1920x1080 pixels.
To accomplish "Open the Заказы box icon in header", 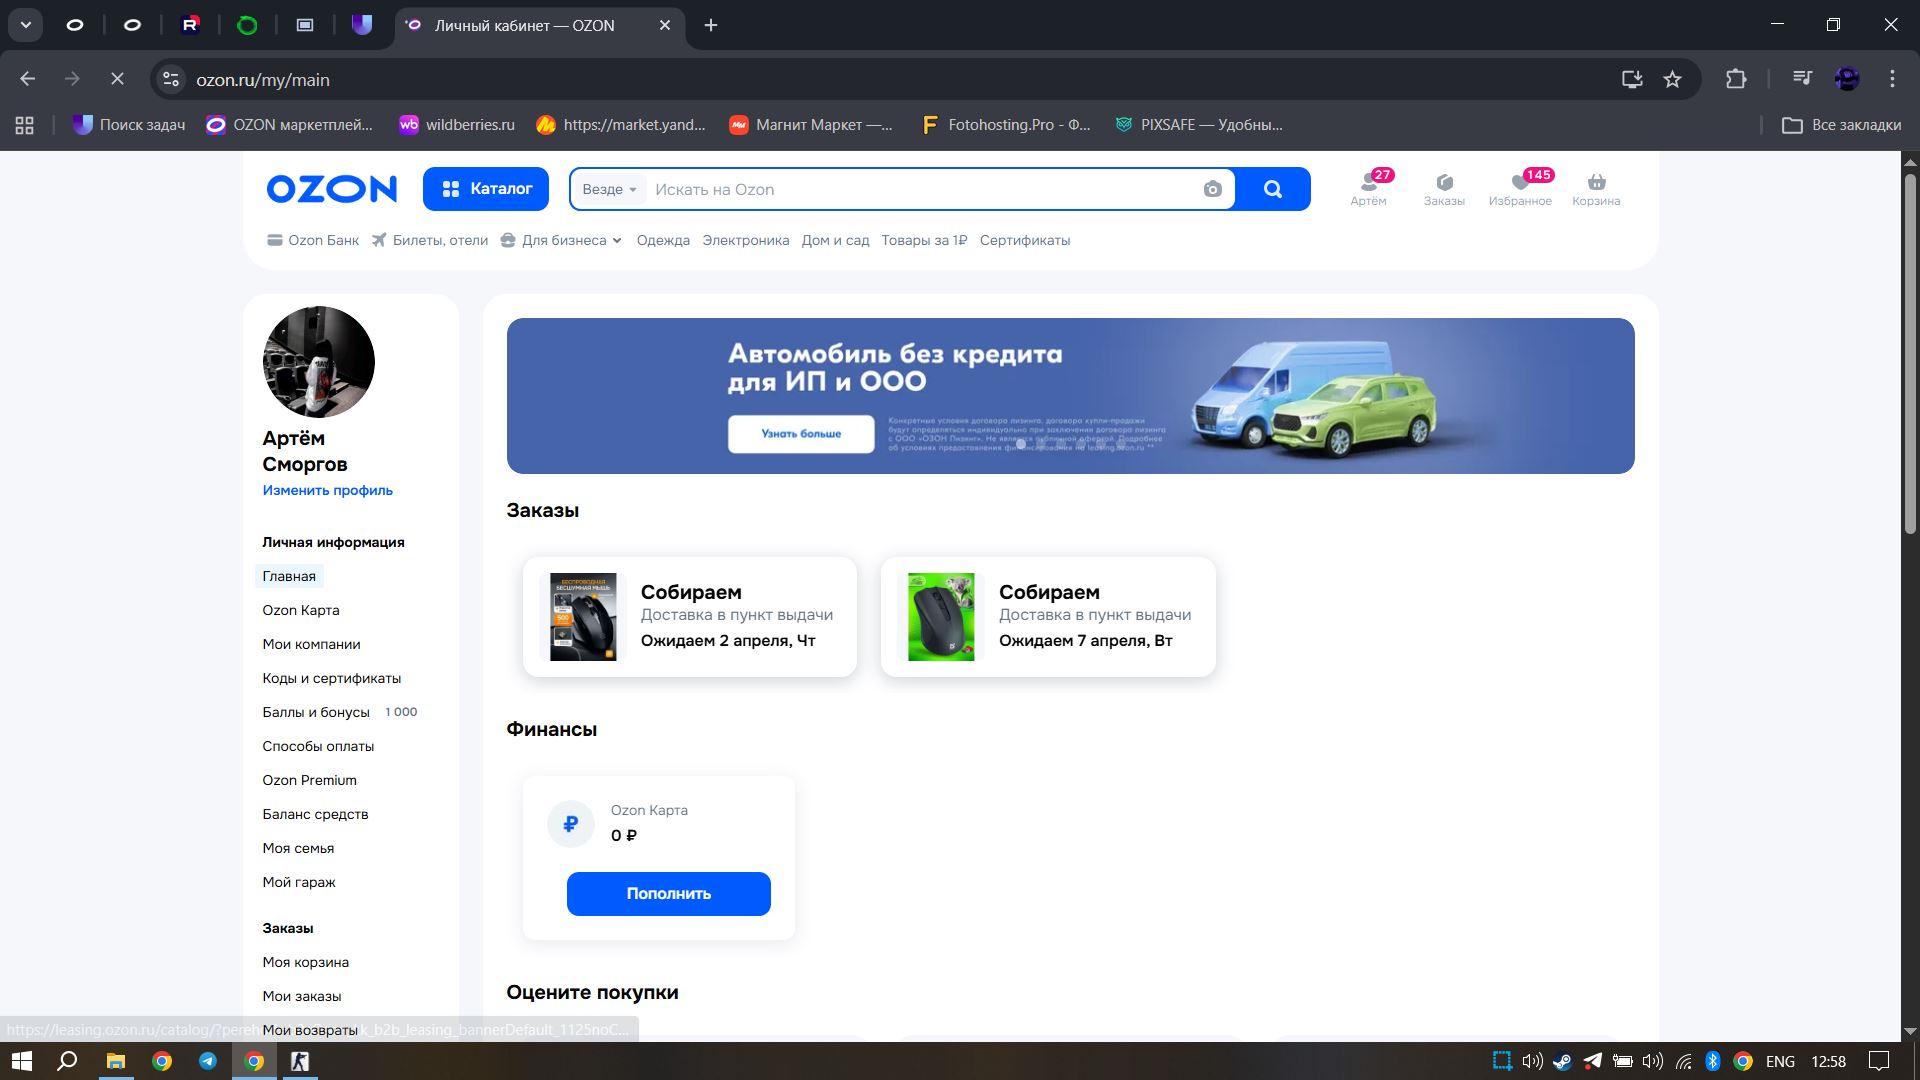I will click(x=1444, y=188).
